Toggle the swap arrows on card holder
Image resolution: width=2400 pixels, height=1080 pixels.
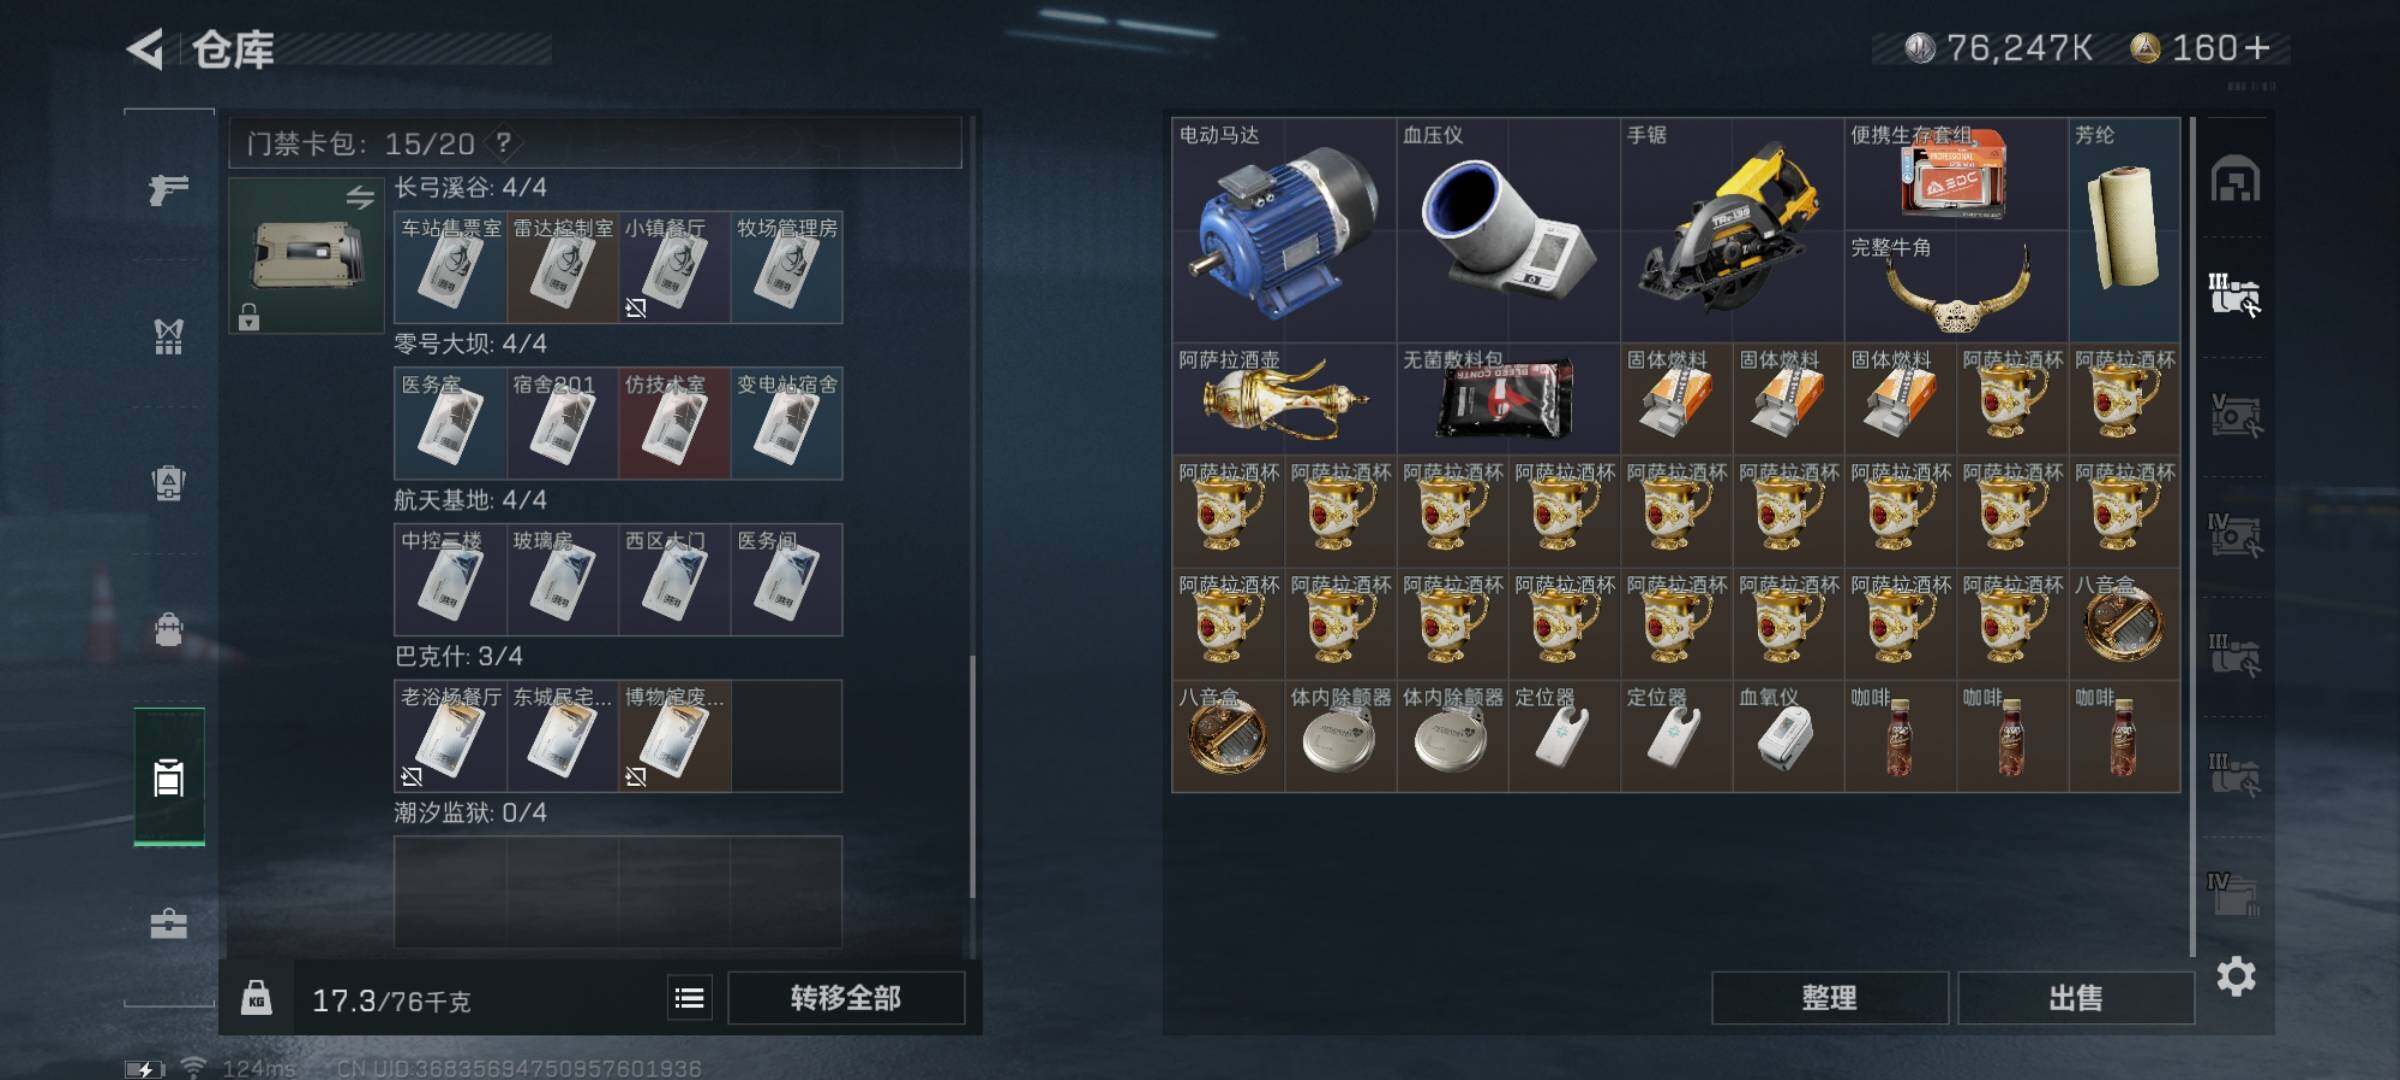[x=360, y=197]
